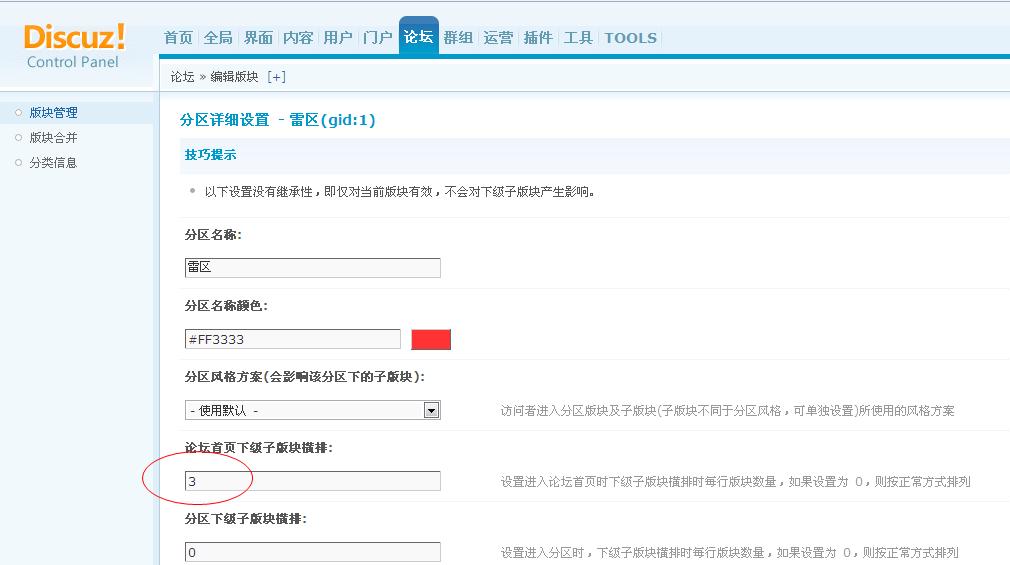Open the 首页 tab

pos(178,38)
